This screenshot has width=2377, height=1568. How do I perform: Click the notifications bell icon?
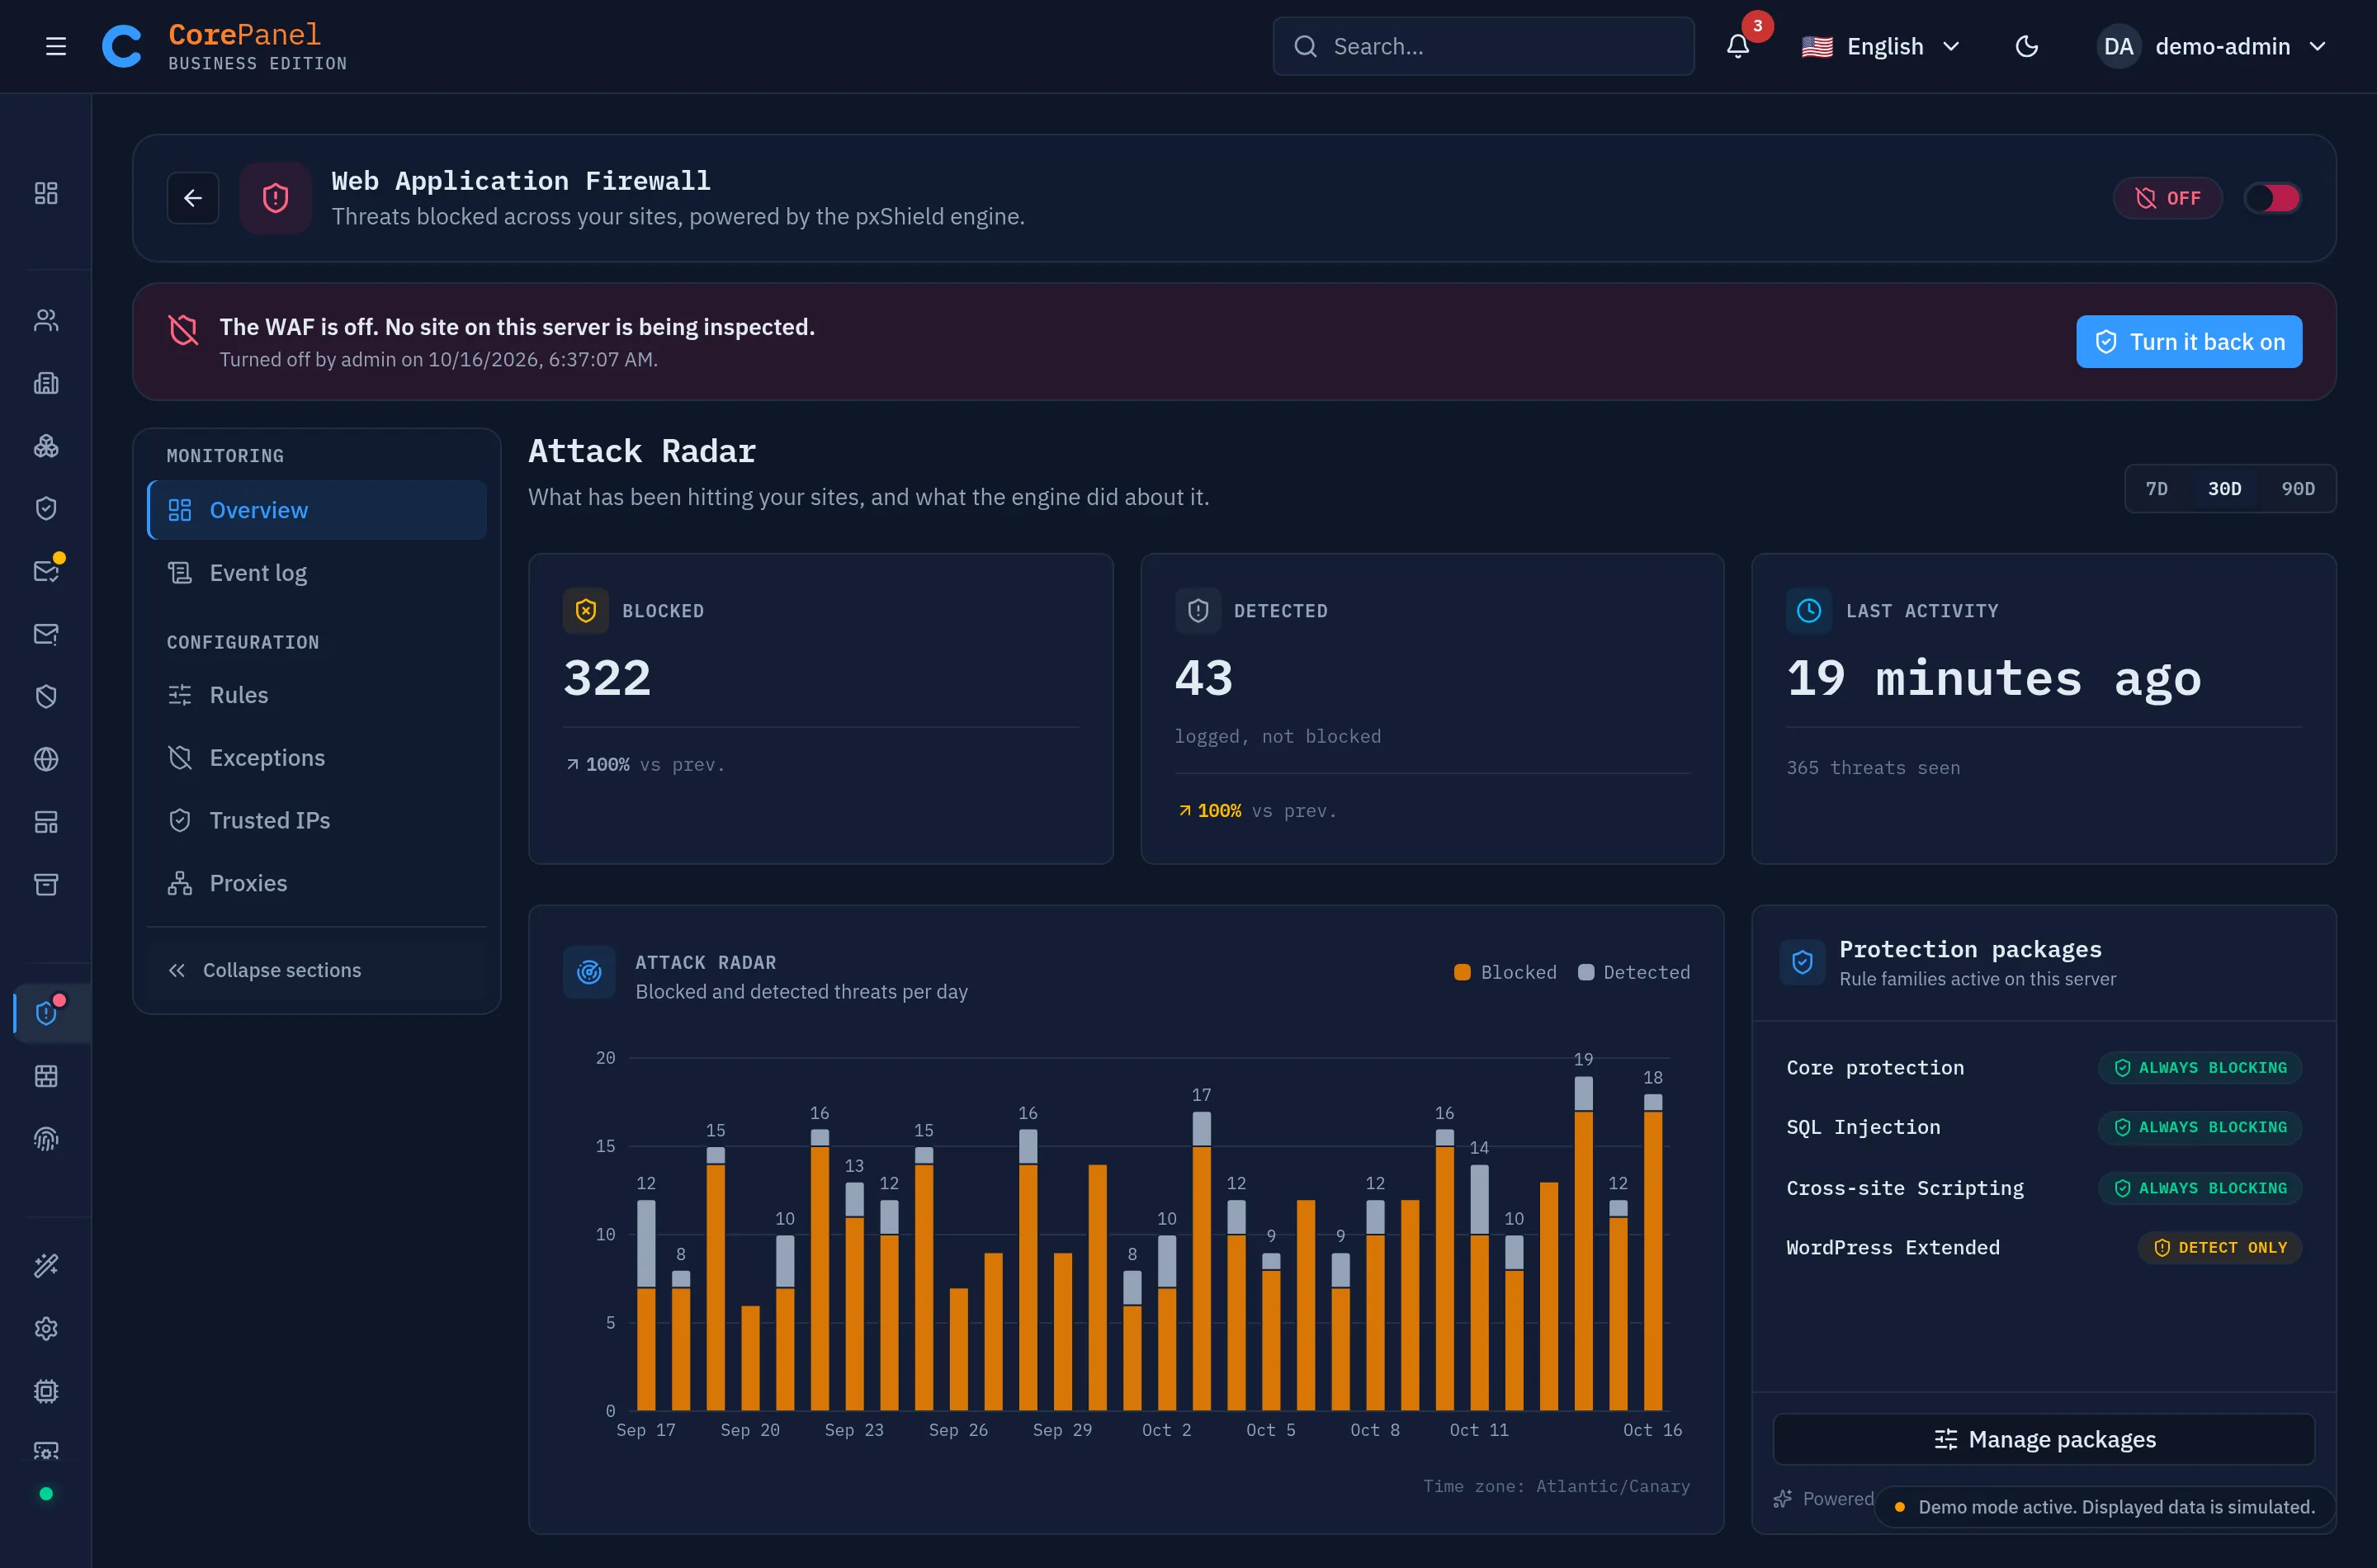click(1738, 46)
